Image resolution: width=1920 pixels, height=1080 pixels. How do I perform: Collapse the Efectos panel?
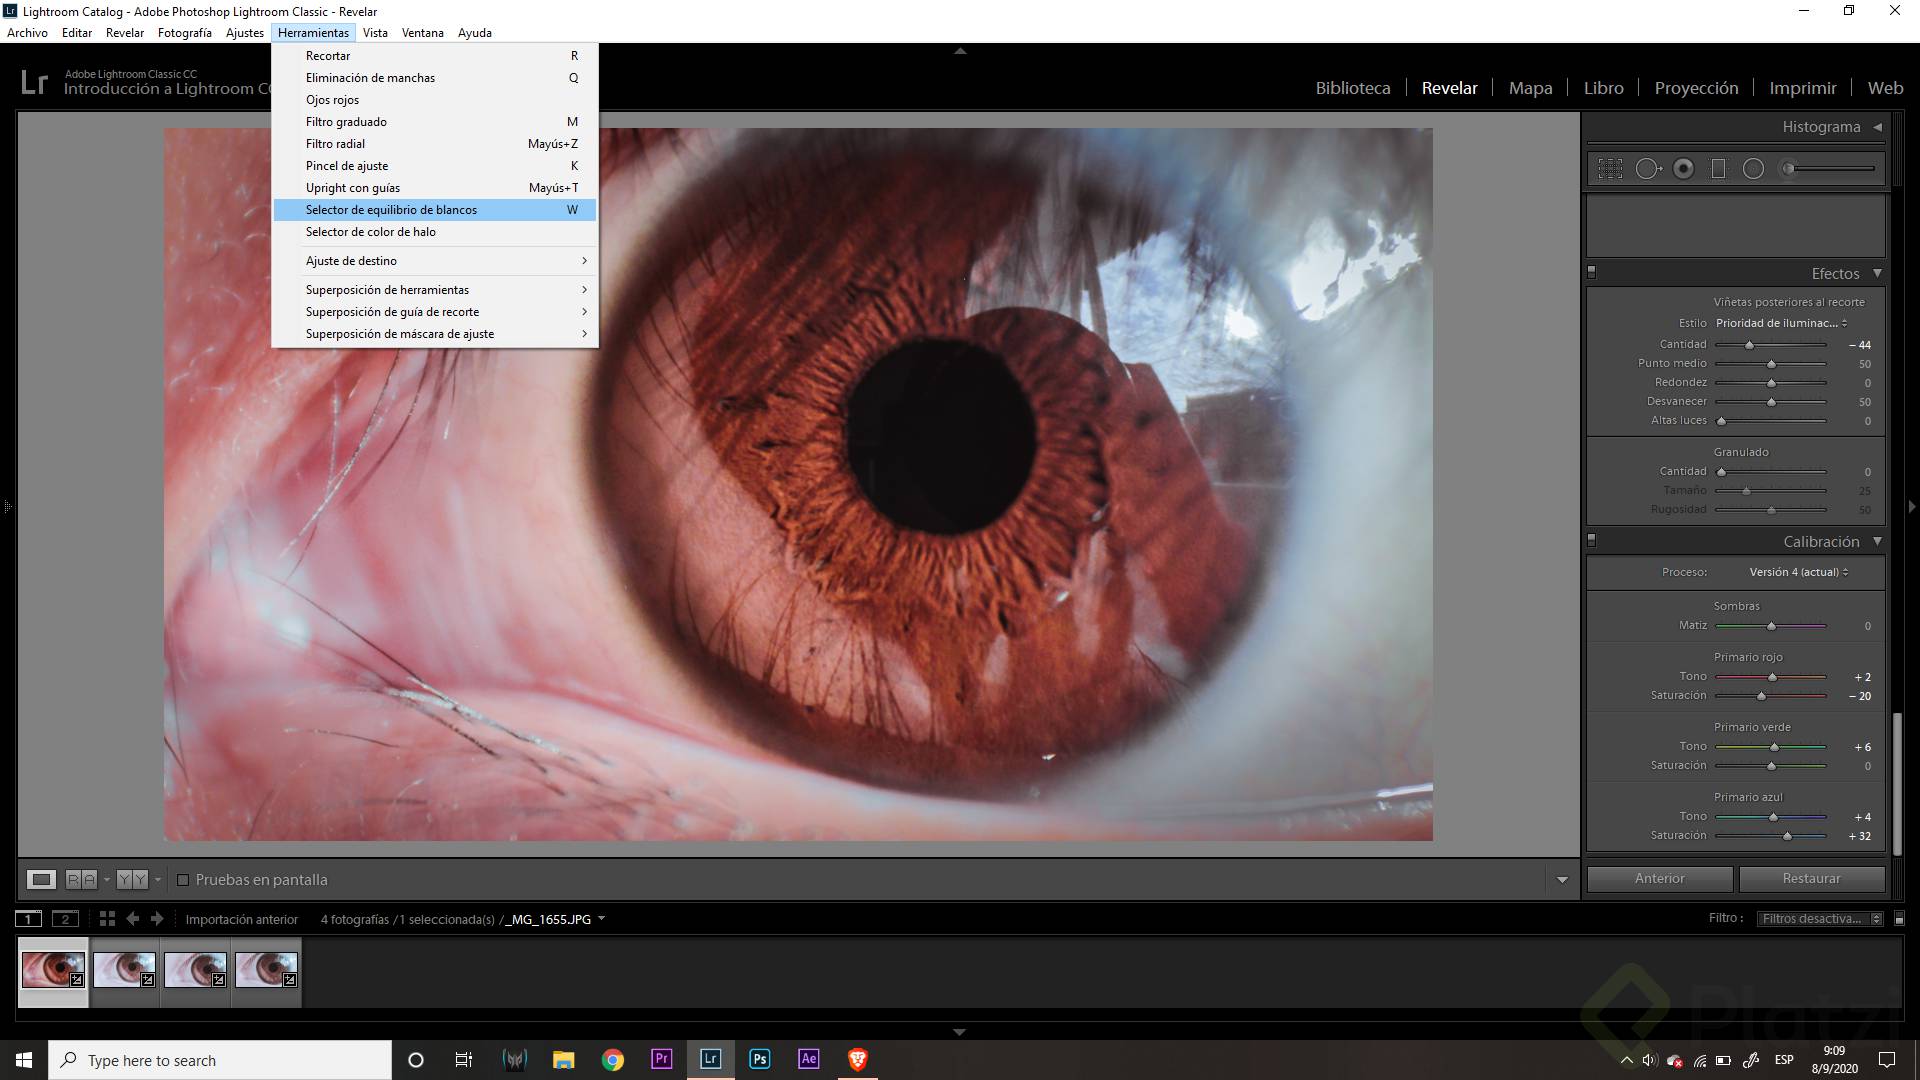(1877, 272)
